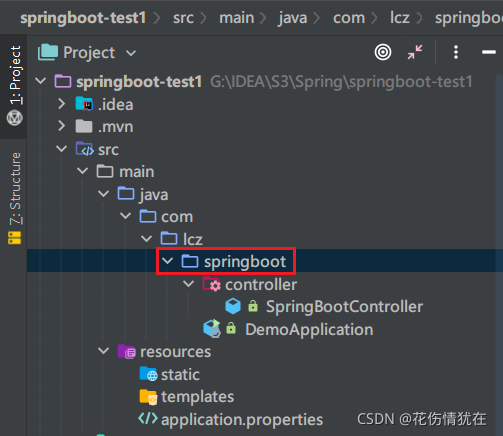Click the src source folder icon
This screenshot has width=503, height=436.
[84, 149]
